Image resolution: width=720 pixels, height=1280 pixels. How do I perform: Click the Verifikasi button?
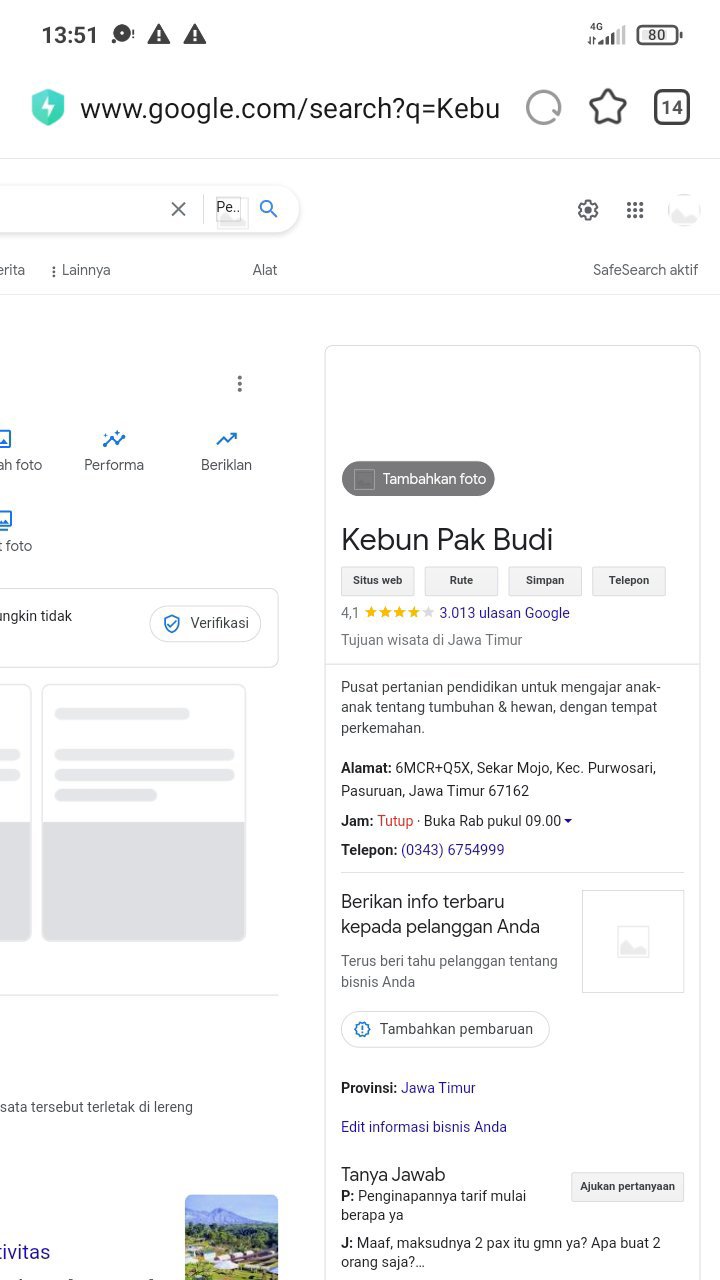coord(205,623)
